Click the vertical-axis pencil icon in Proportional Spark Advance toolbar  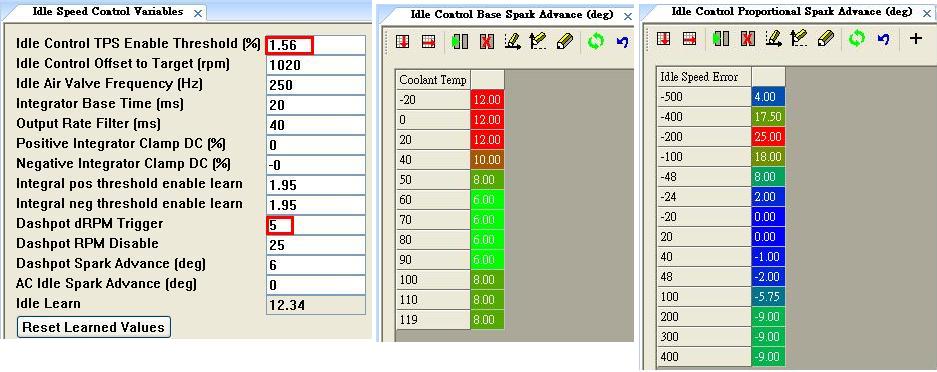[798, 39]
